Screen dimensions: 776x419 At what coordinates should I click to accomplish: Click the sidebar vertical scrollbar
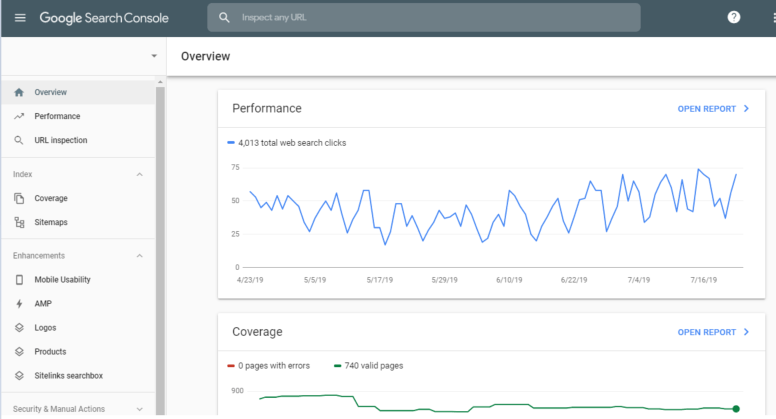(x=160, y=240)
